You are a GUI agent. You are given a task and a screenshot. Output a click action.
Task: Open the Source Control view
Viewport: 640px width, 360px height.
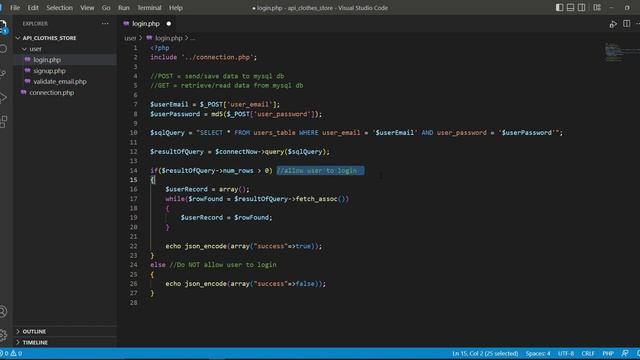coord(3,73)
